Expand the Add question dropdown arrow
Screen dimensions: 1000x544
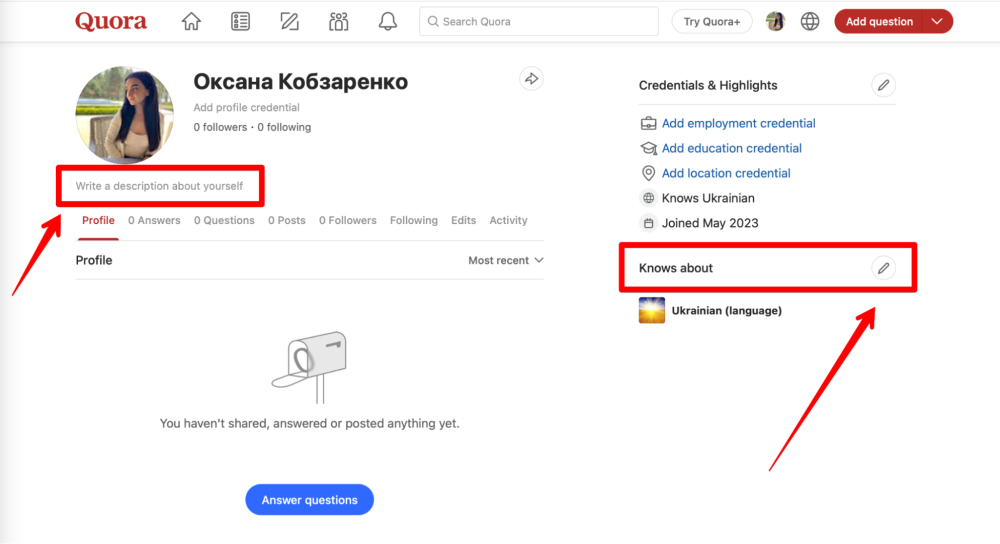pyautogui.click(x=936, y=22)
